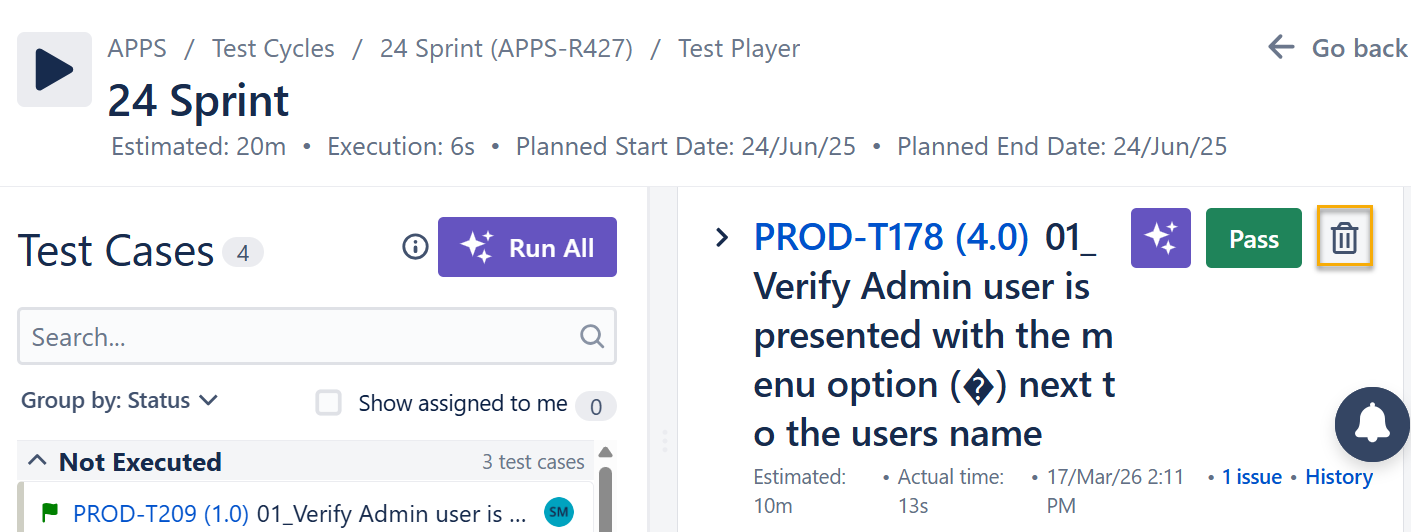The width and height of the screenshot is (1411, 532).
Task: Click the purple AI sparkle icon button
Action: click(x=1160, y=238)
